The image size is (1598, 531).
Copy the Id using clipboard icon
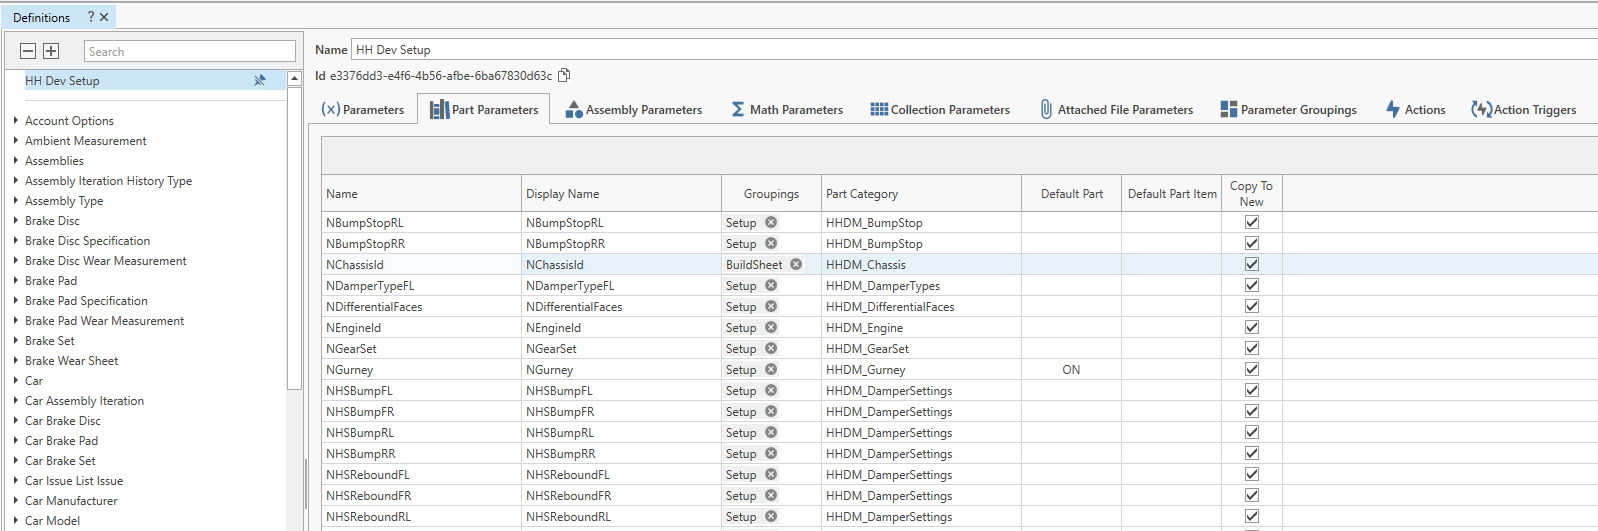click(564, 75)
